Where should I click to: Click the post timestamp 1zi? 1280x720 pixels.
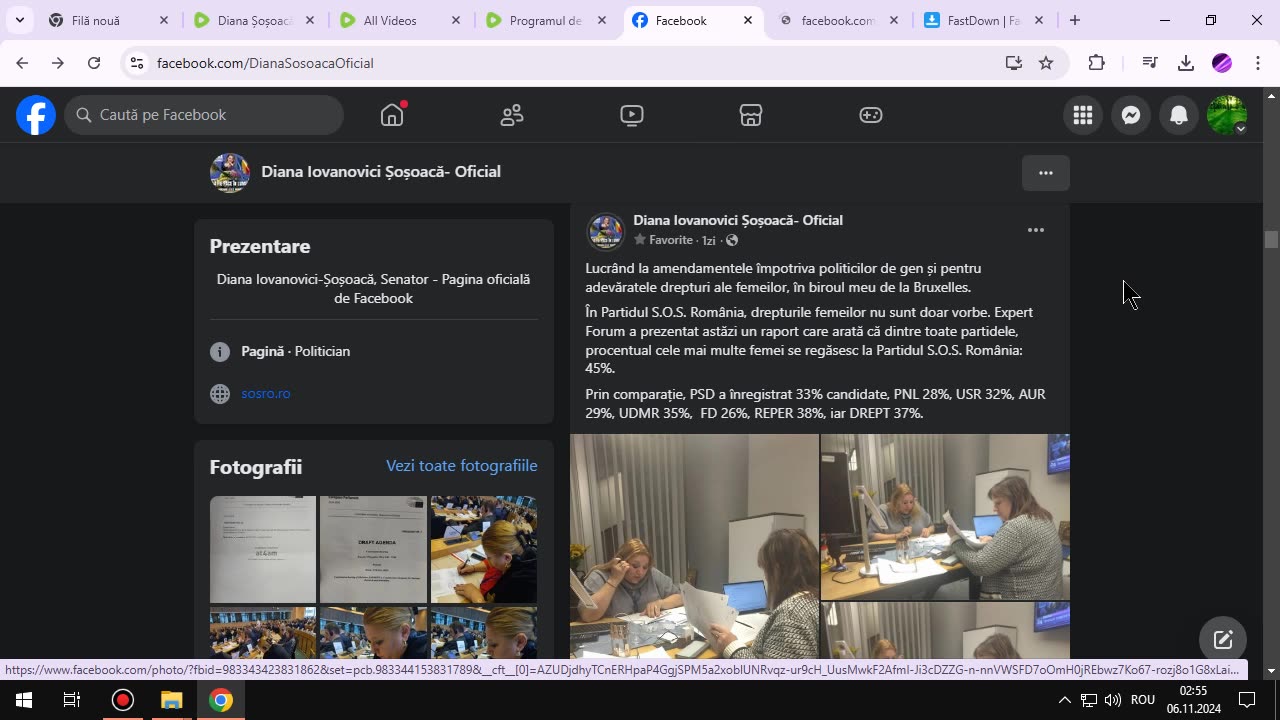coord(708,240)
